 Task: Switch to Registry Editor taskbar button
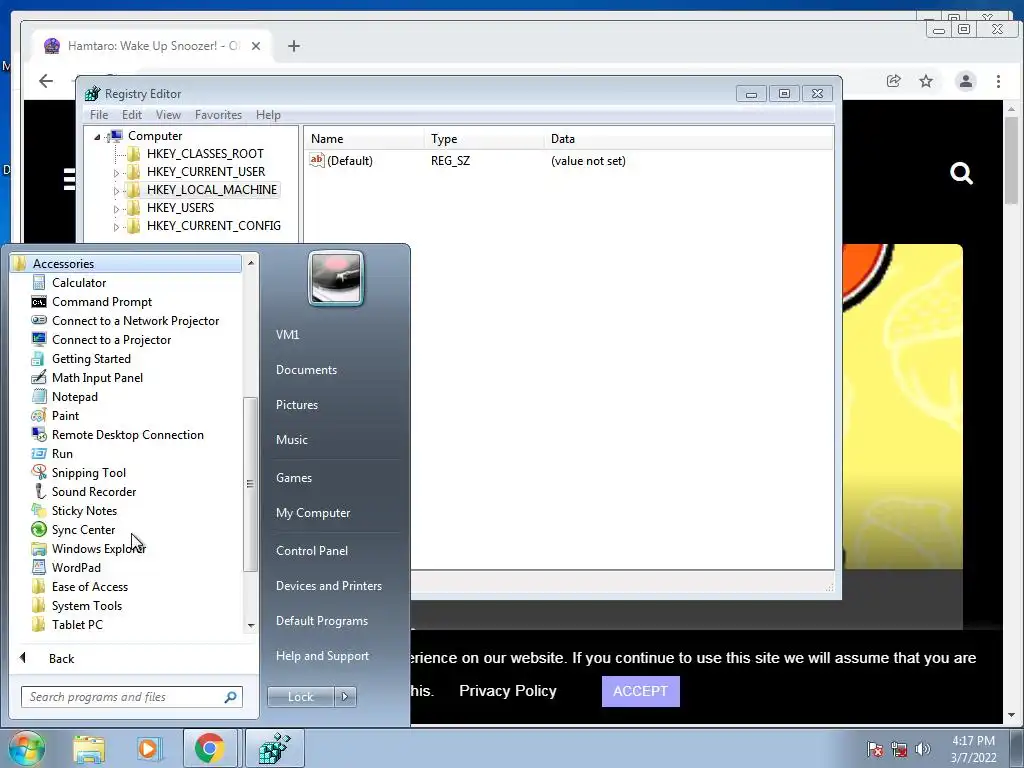(274, 748)
